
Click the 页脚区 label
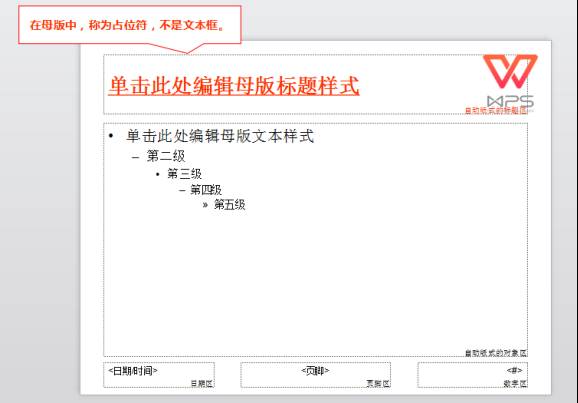(378, 383)
